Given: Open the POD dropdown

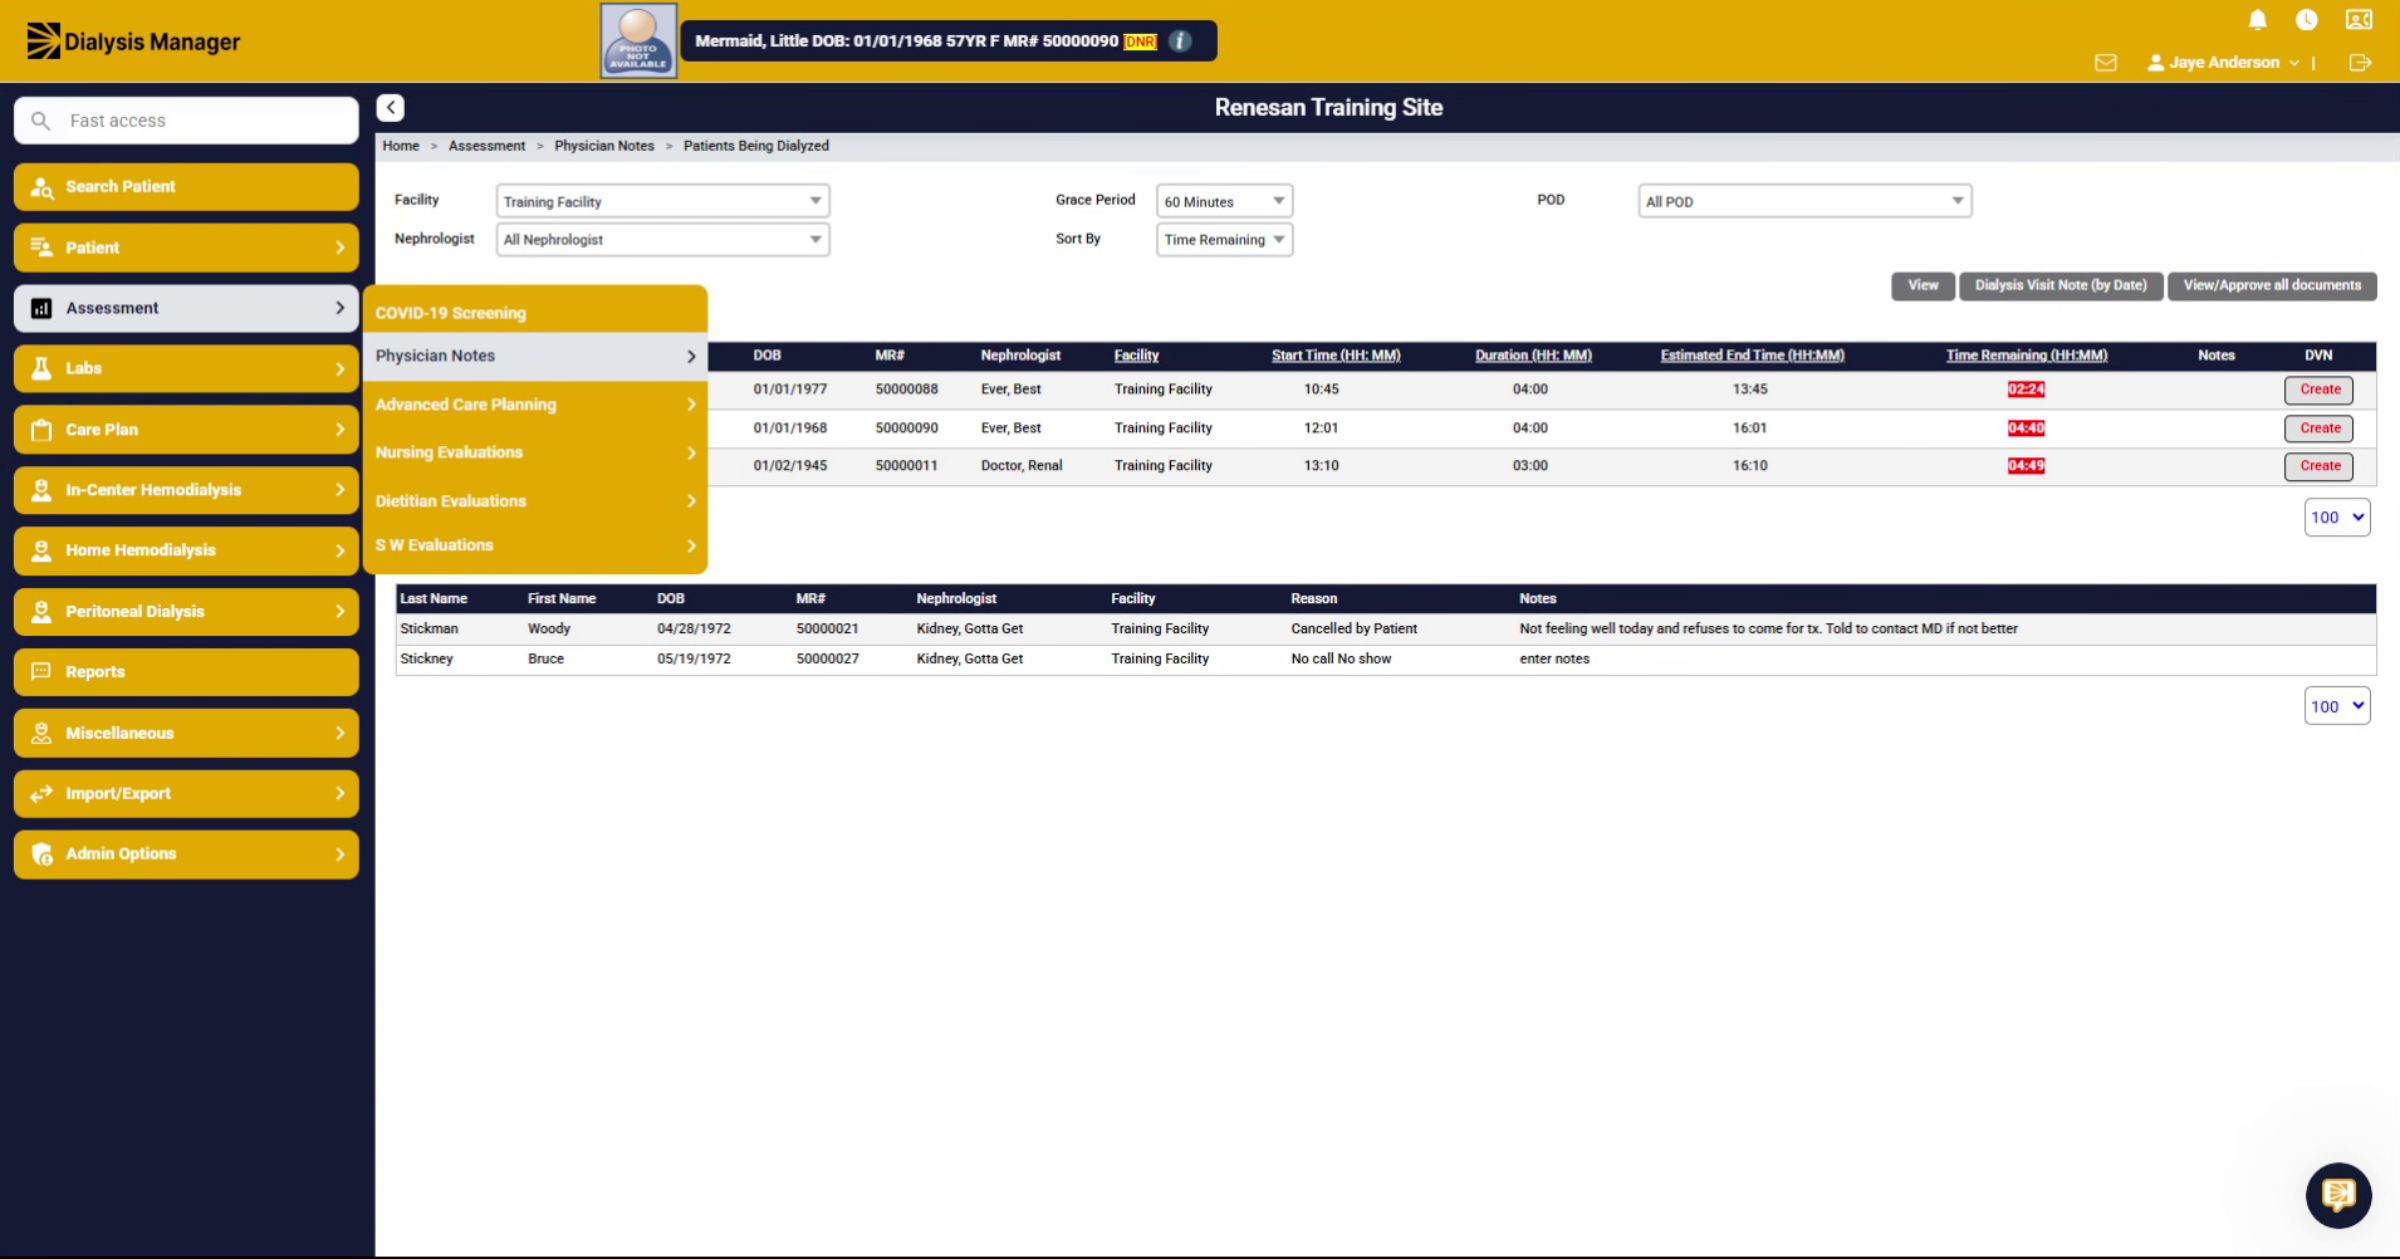Looking at the screenshot, I should pyautogui.click(x=1804, y=201).
